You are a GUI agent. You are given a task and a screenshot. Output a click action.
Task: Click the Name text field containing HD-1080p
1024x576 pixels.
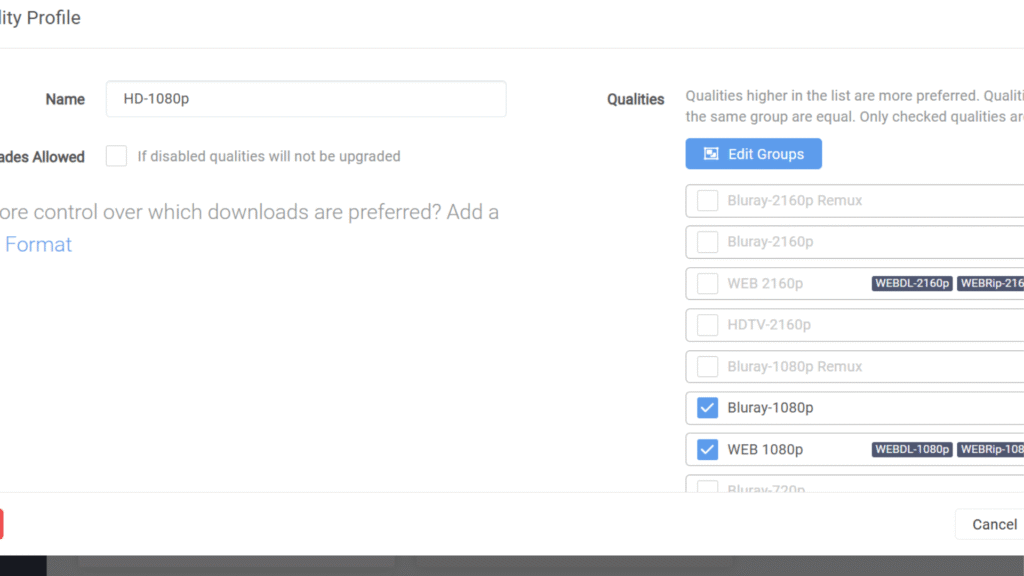click(x=306, y=99)
